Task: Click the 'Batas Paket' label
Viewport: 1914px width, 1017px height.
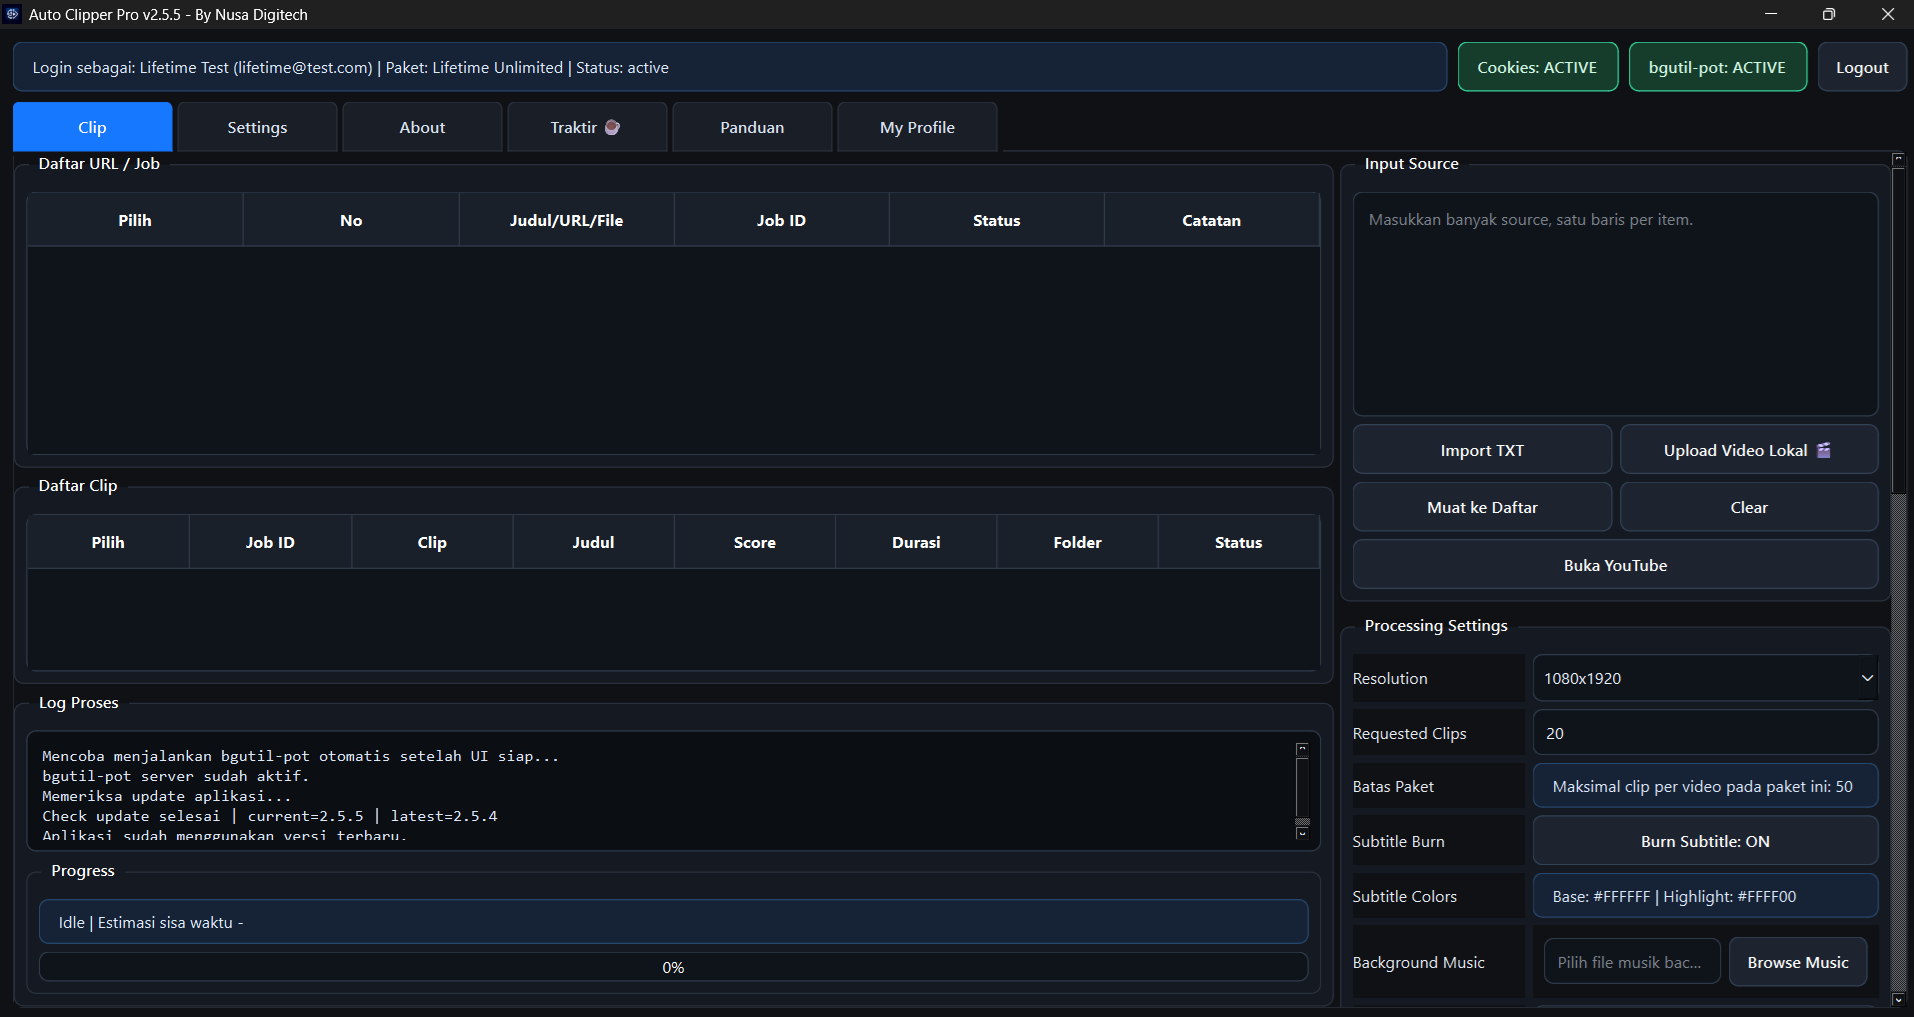Action: [x=1393, y=786]
